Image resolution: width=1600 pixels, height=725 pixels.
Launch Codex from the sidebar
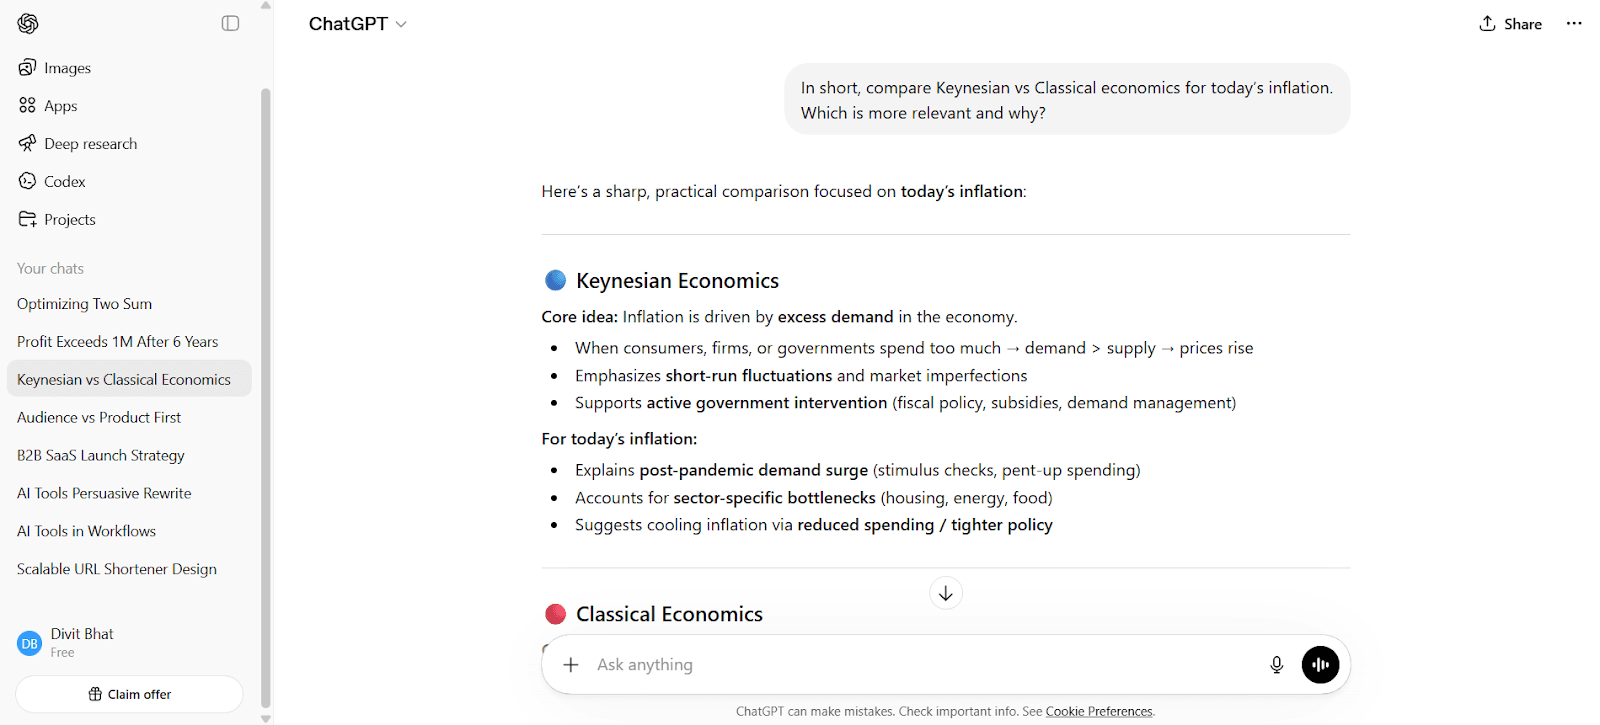click(x=64, y=181)
